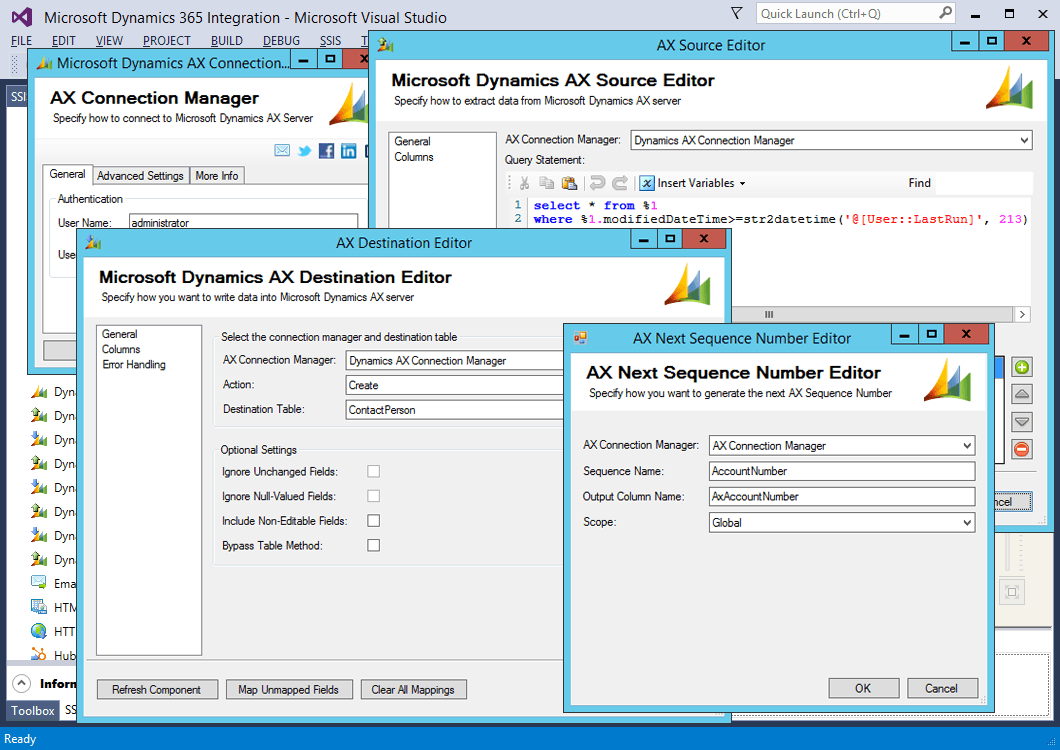Click the LinkedIn icon in AX Connection Manager

point(349,151)
